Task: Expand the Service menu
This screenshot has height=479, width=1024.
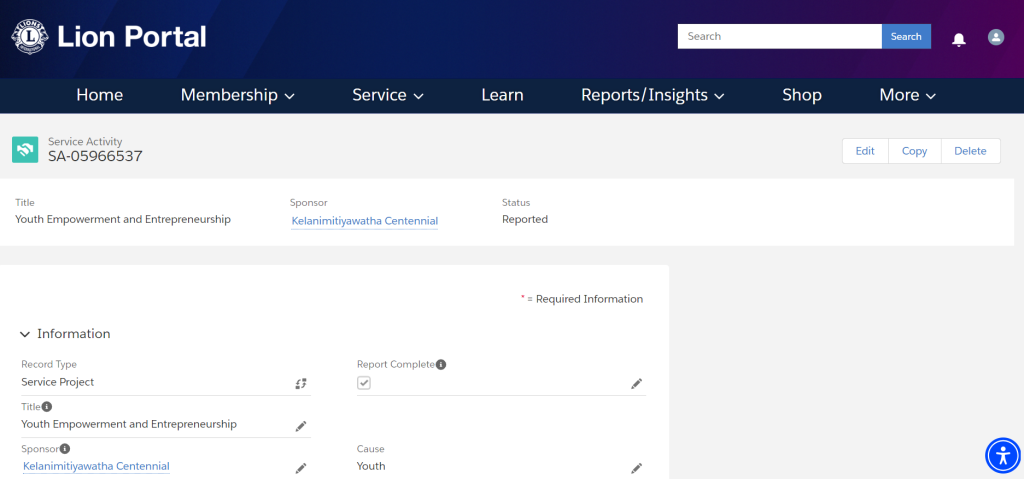Action: (388, 95)
